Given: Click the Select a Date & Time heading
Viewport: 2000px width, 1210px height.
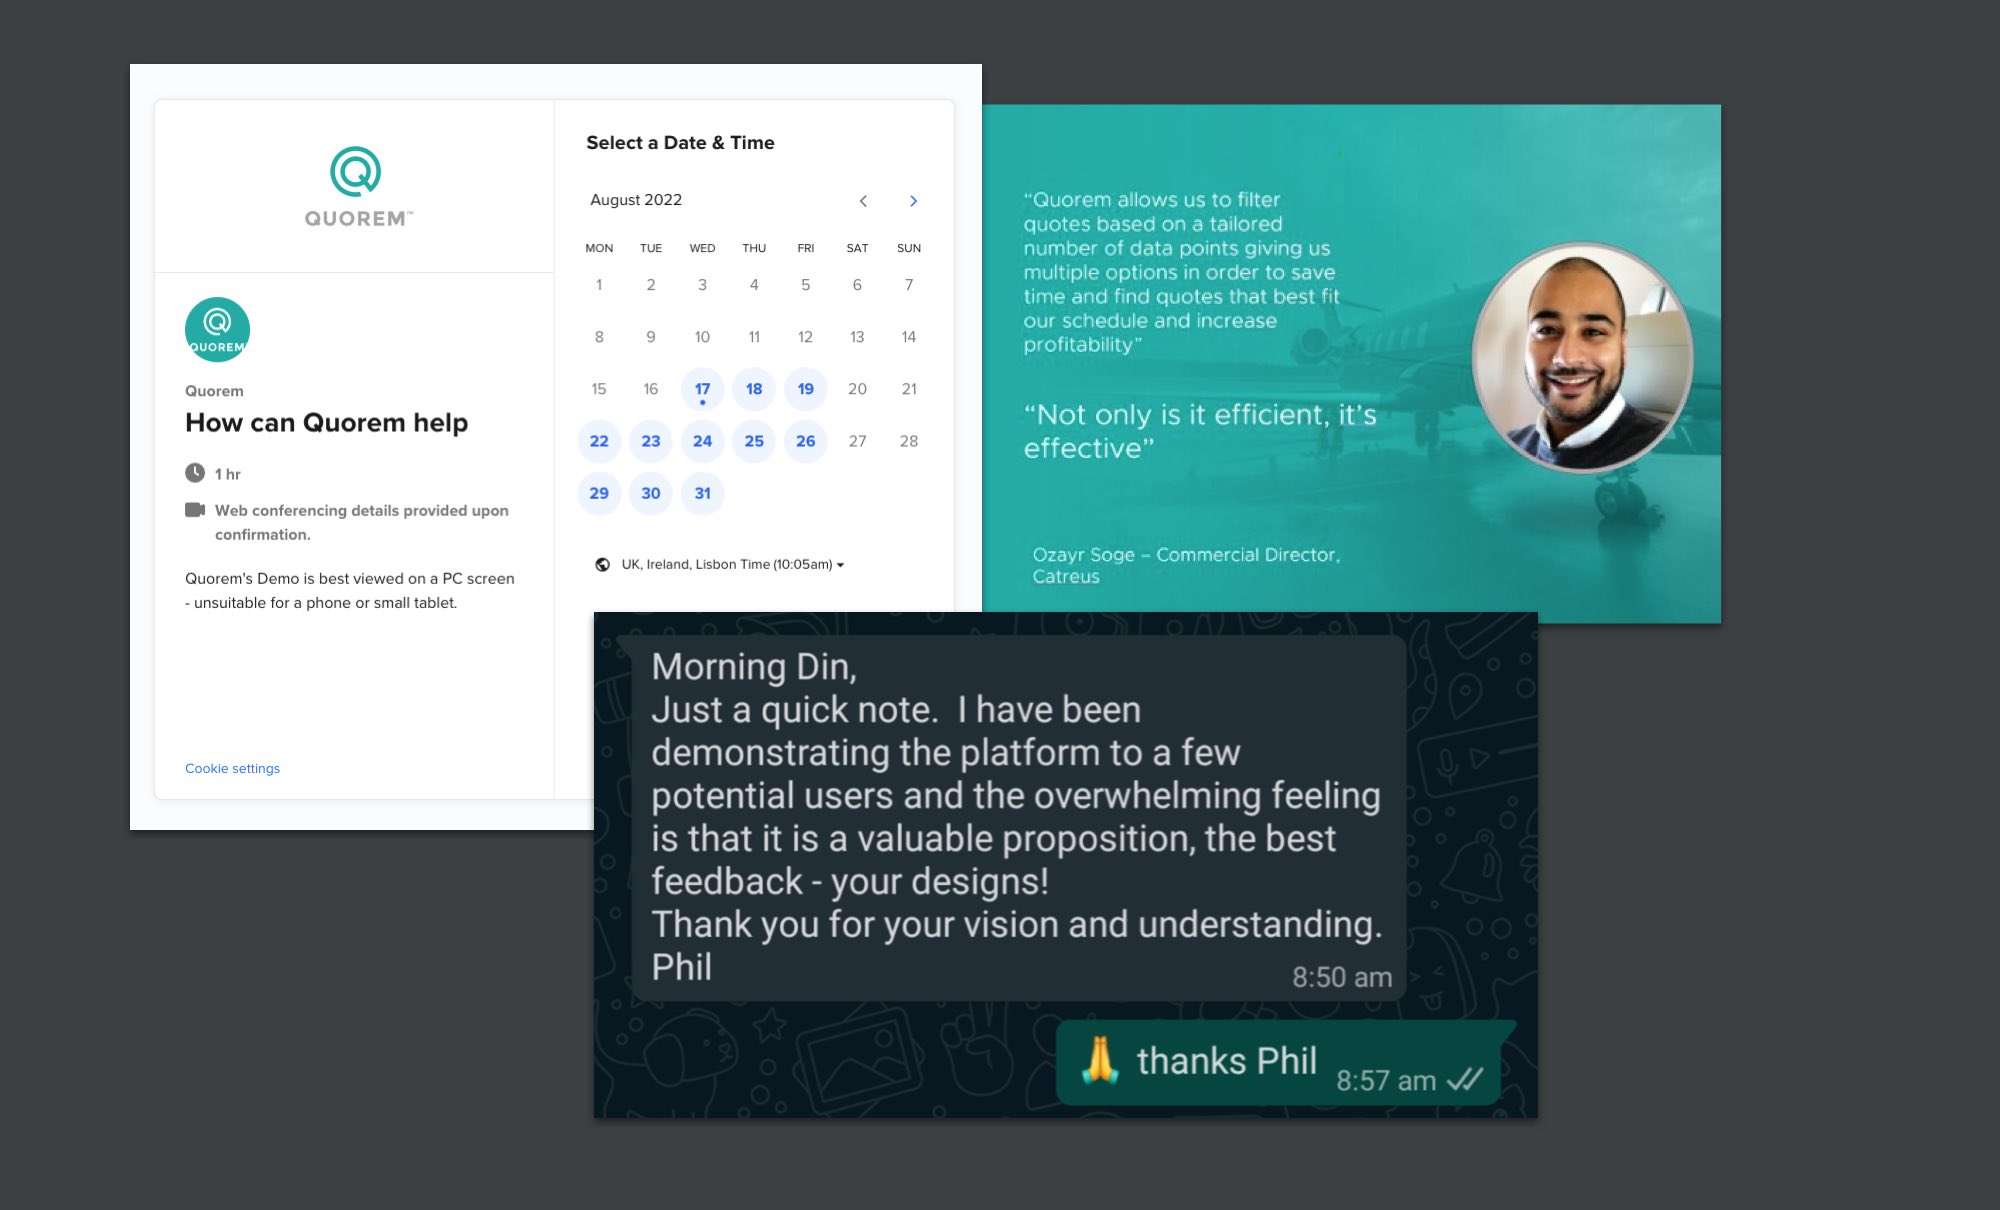Looking at the screenshot, I should click(680, 143).
